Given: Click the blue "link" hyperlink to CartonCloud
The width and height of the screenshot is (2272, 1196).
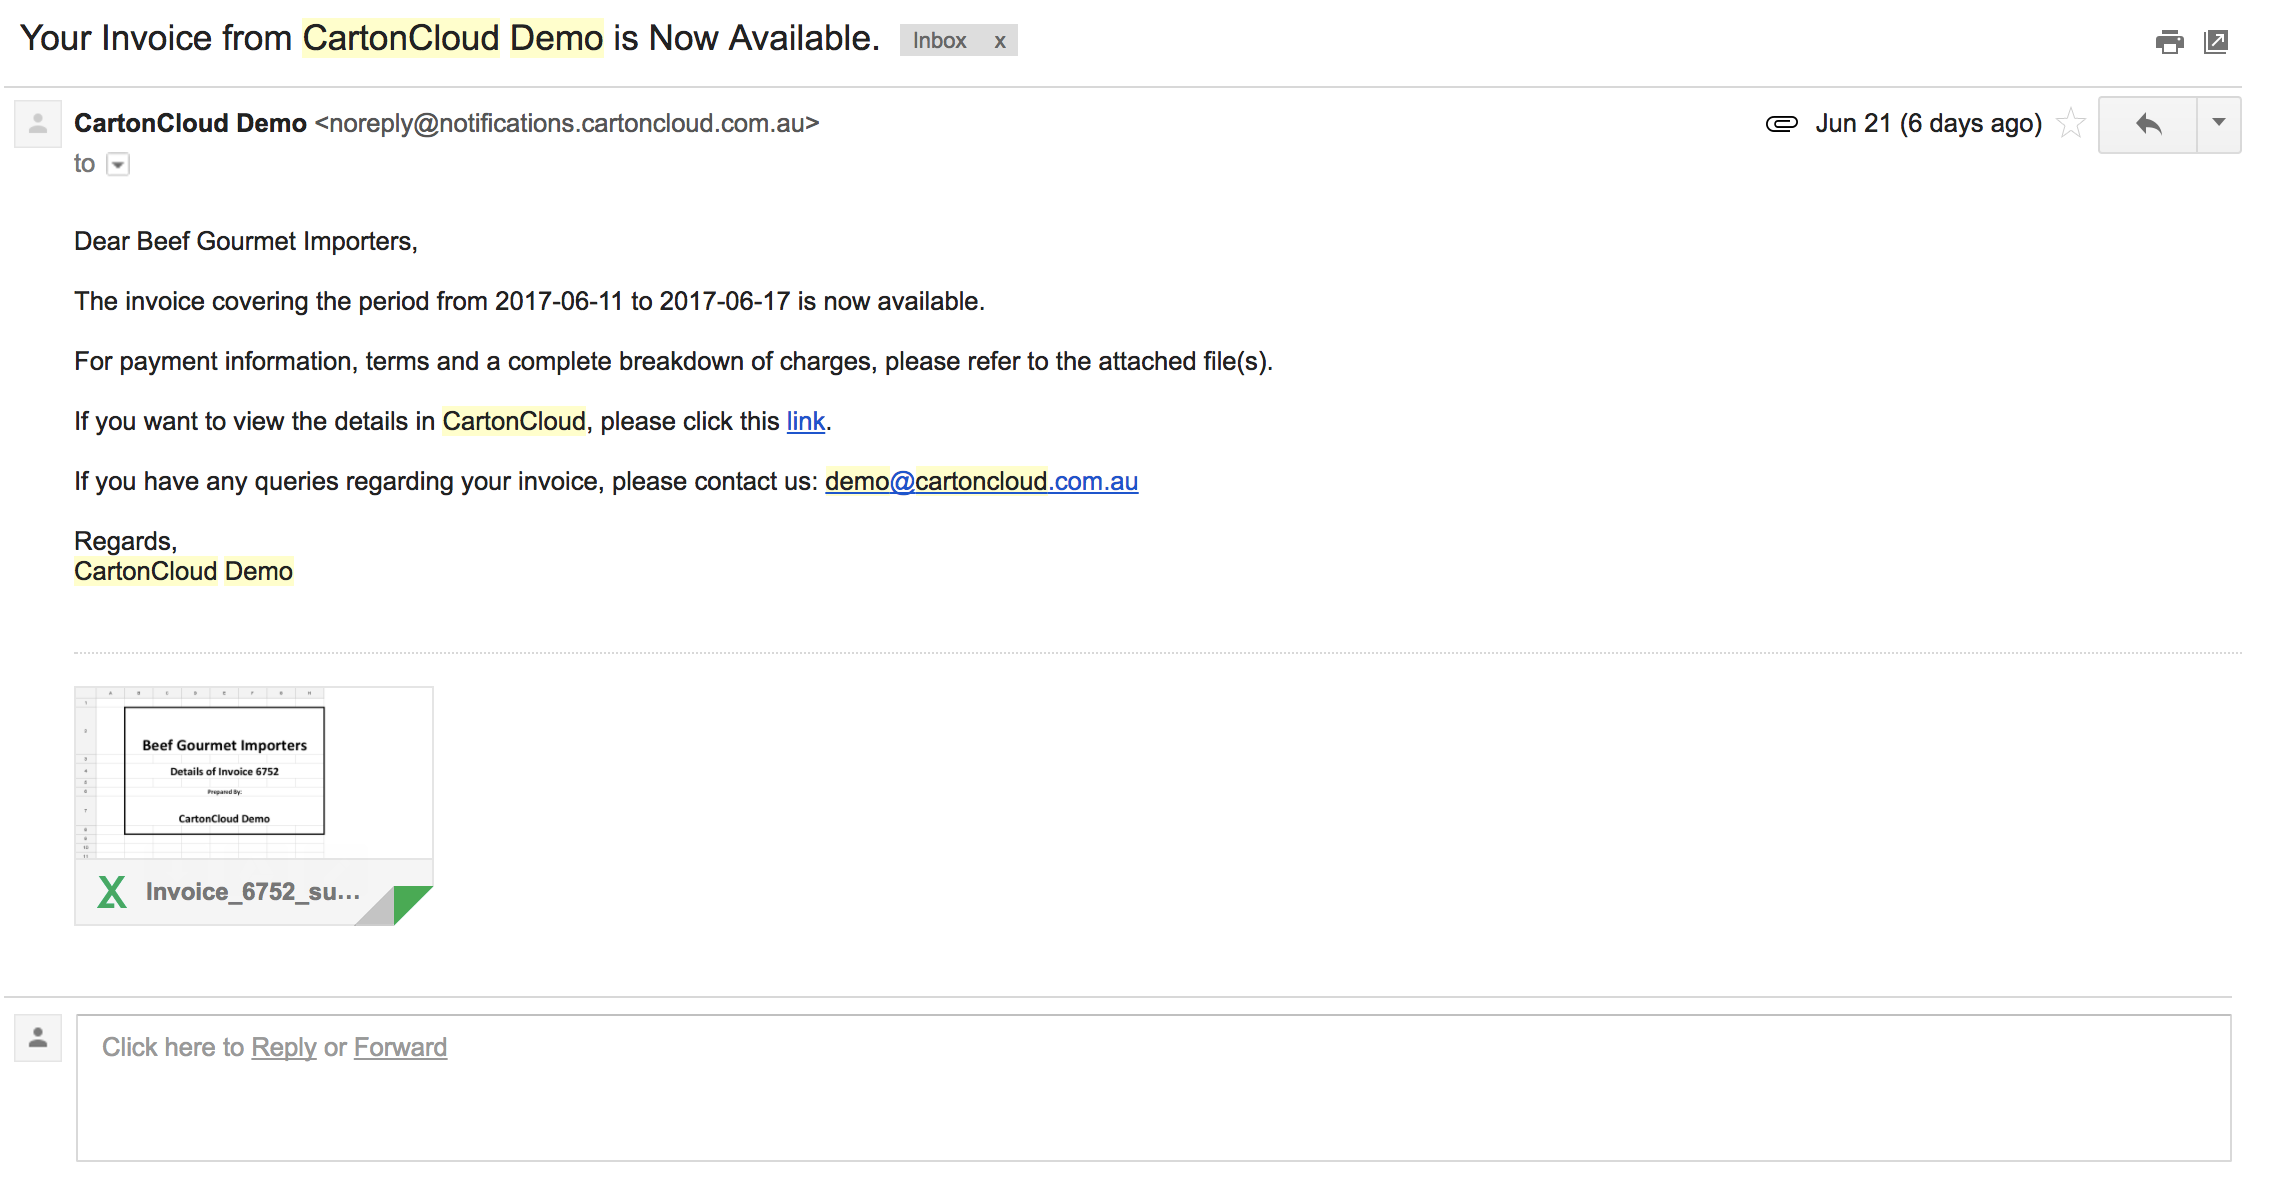Looking at the screenshot, I should pos(805,422).
